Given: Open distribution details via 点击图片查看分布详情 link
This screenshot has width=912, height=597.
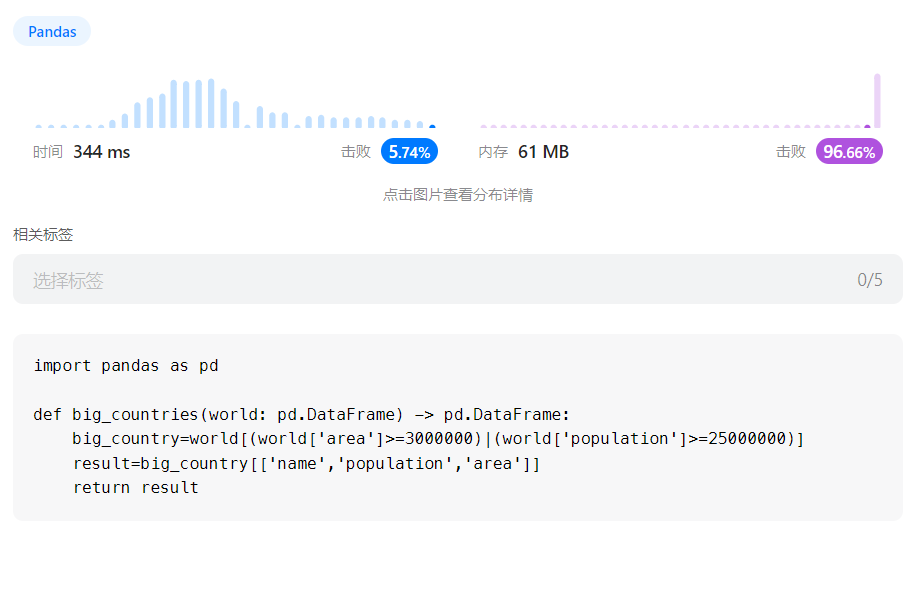Looking at the screenshot, I should [457, 194].
